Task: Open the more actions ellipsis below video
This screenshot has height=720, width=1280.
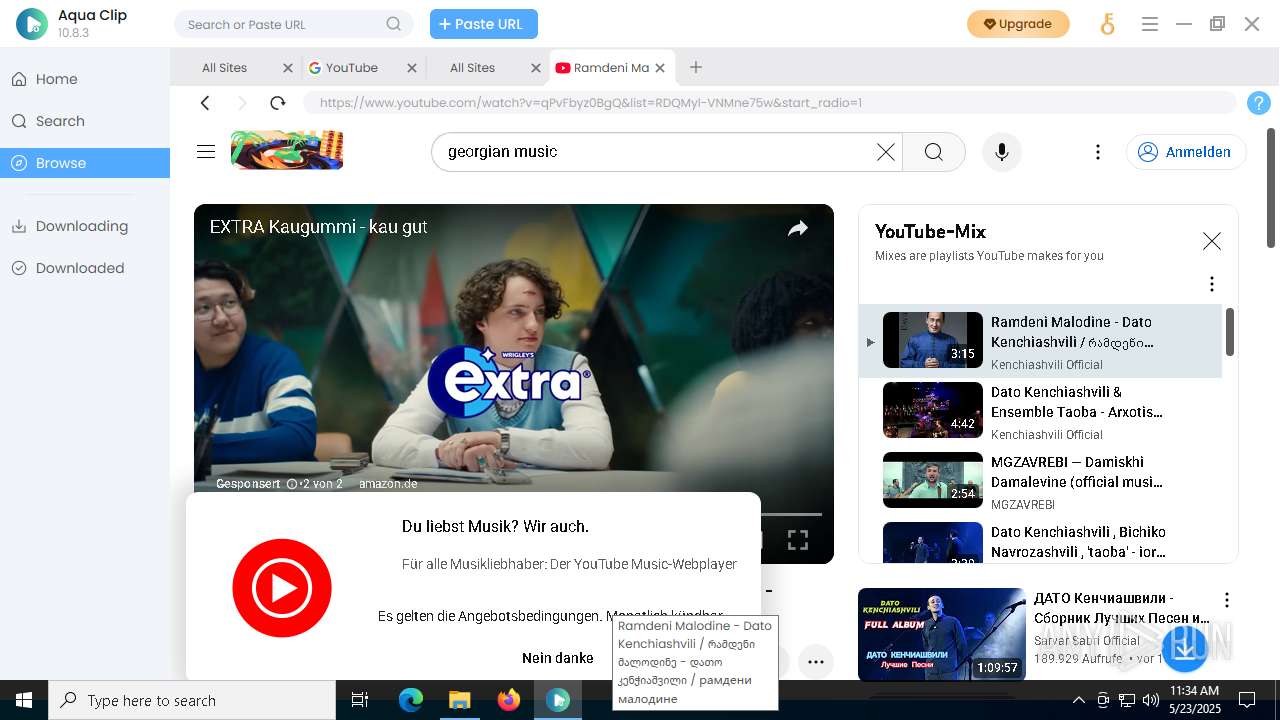Action: point(816,661)
